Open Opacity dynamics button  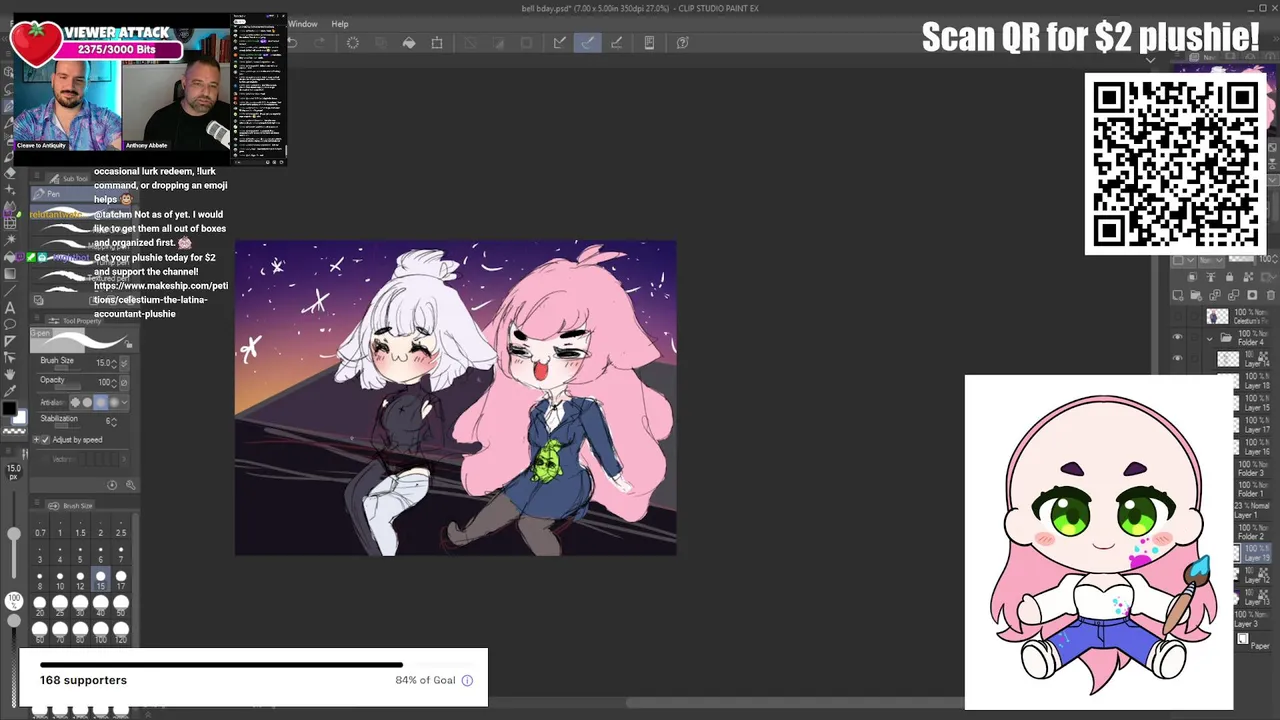pos(124,382)
